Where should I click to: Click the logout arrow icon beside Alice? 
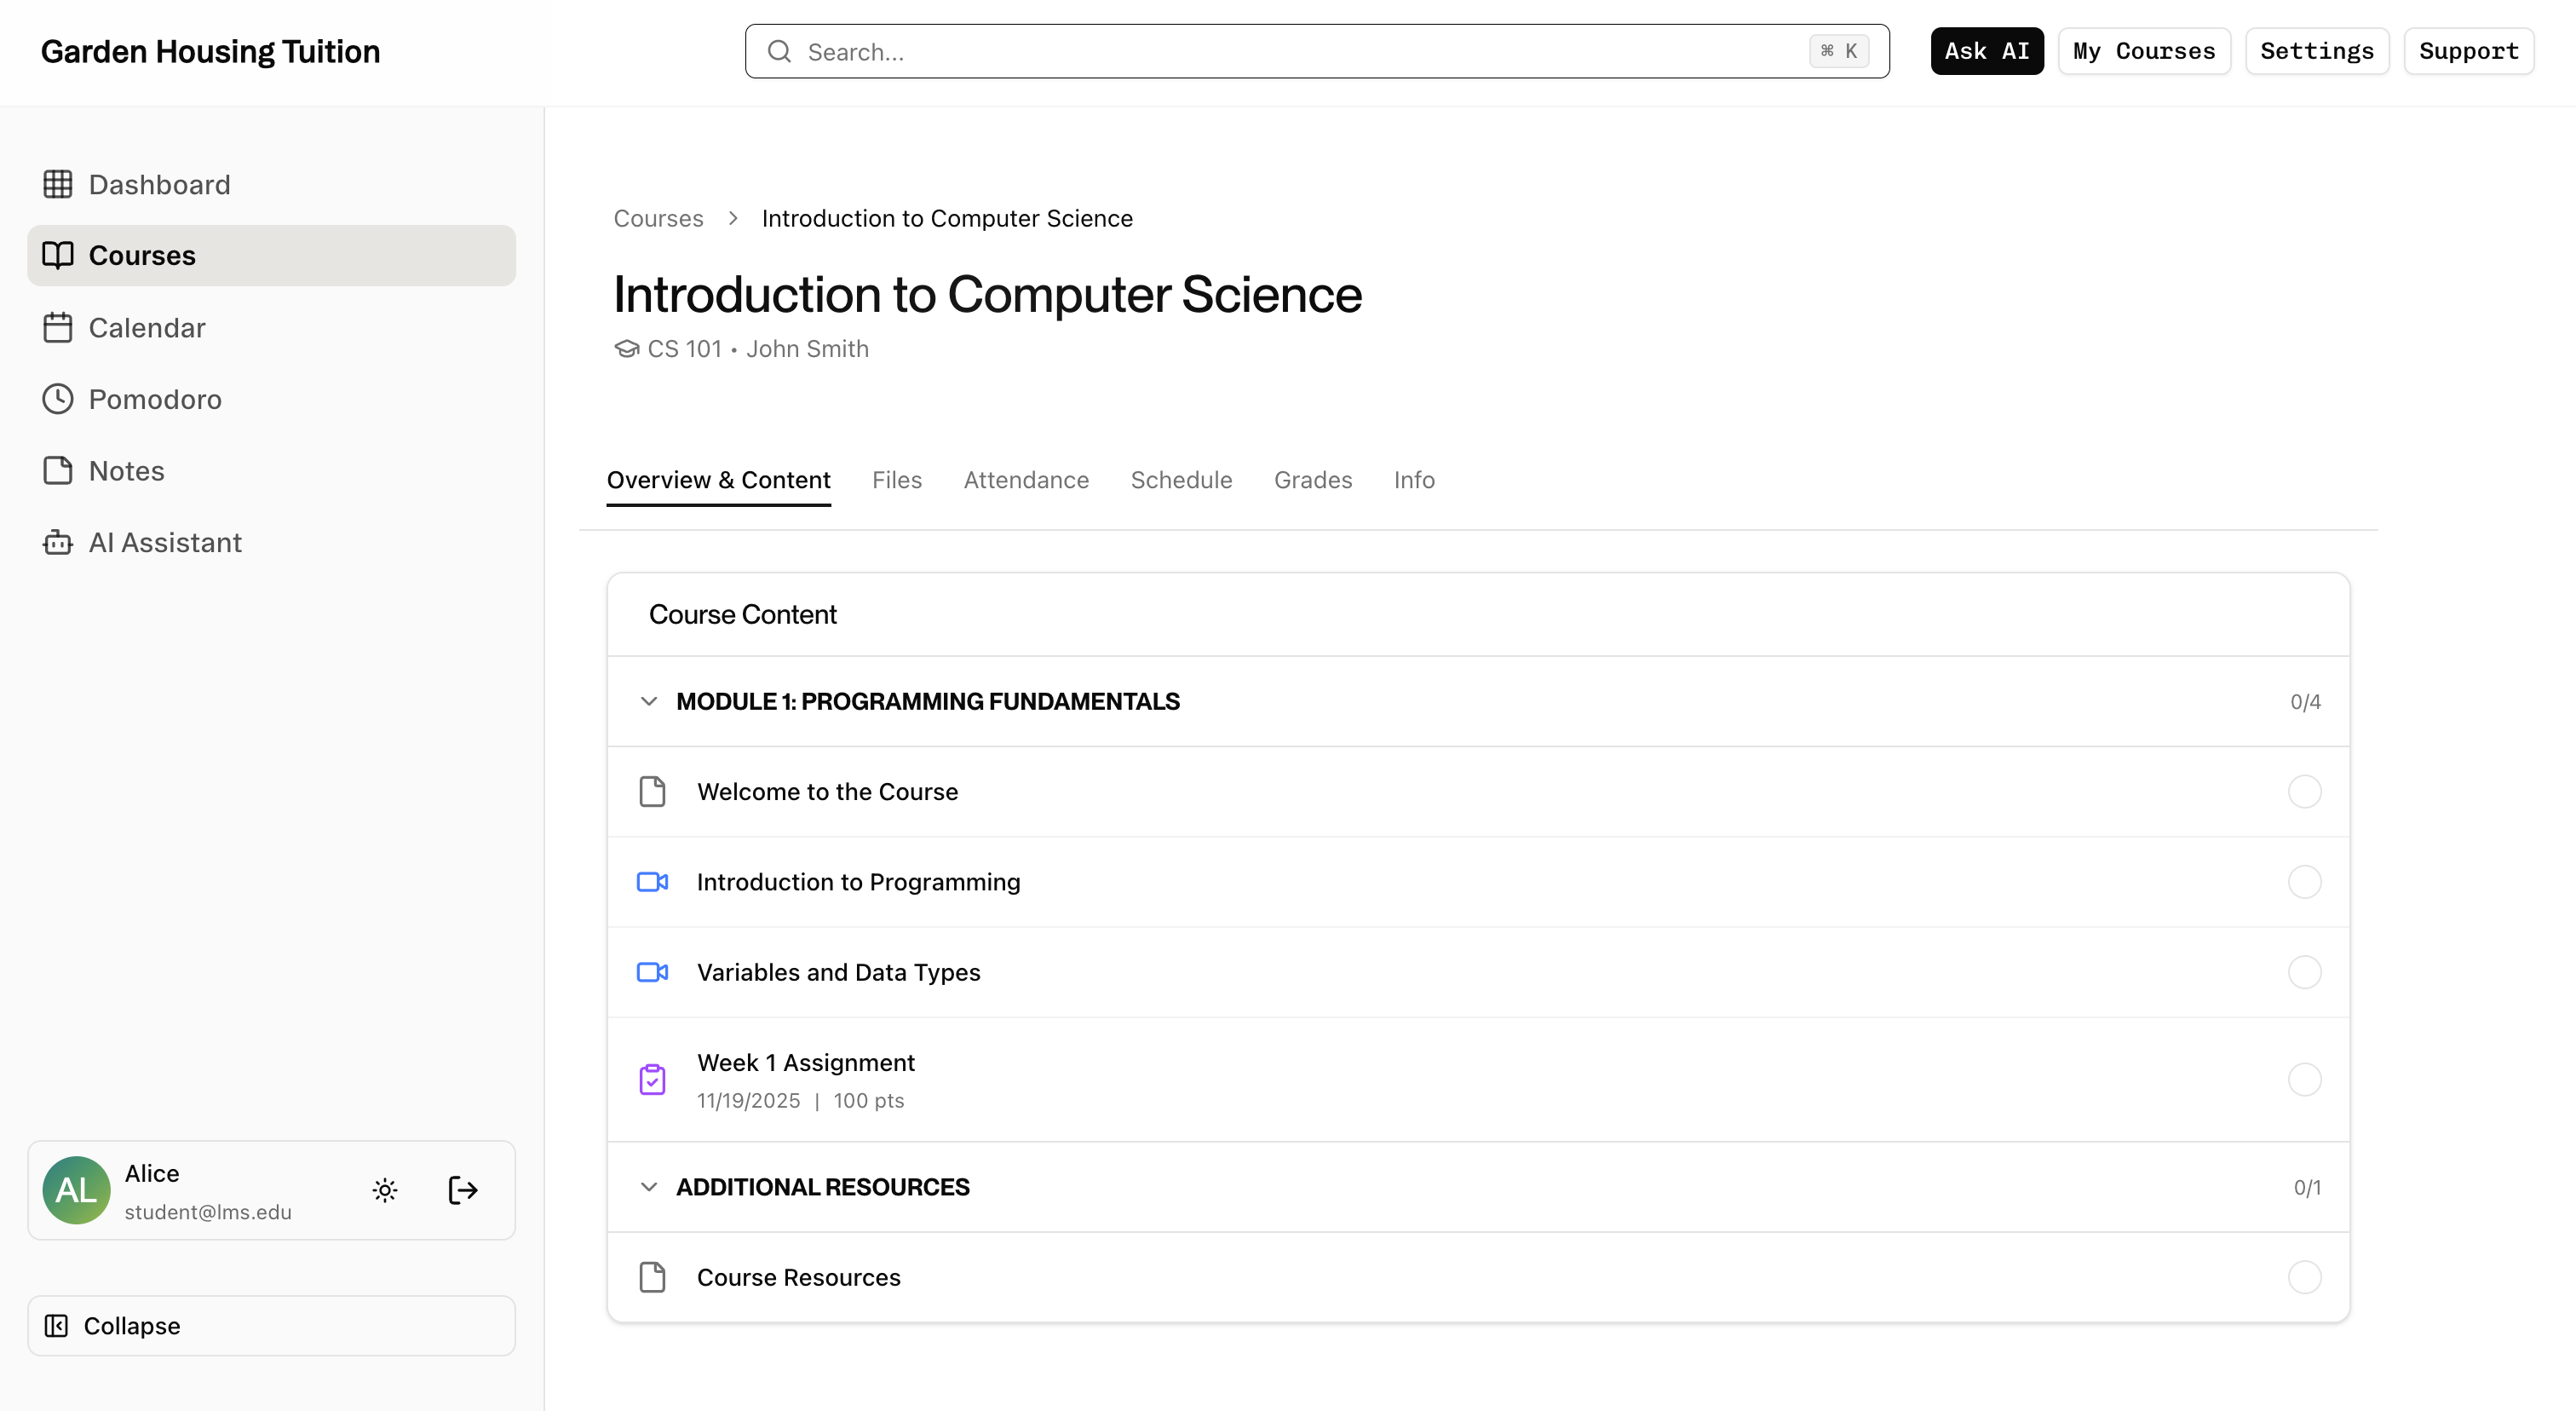pyautogui.click(x=462, y=1190)
